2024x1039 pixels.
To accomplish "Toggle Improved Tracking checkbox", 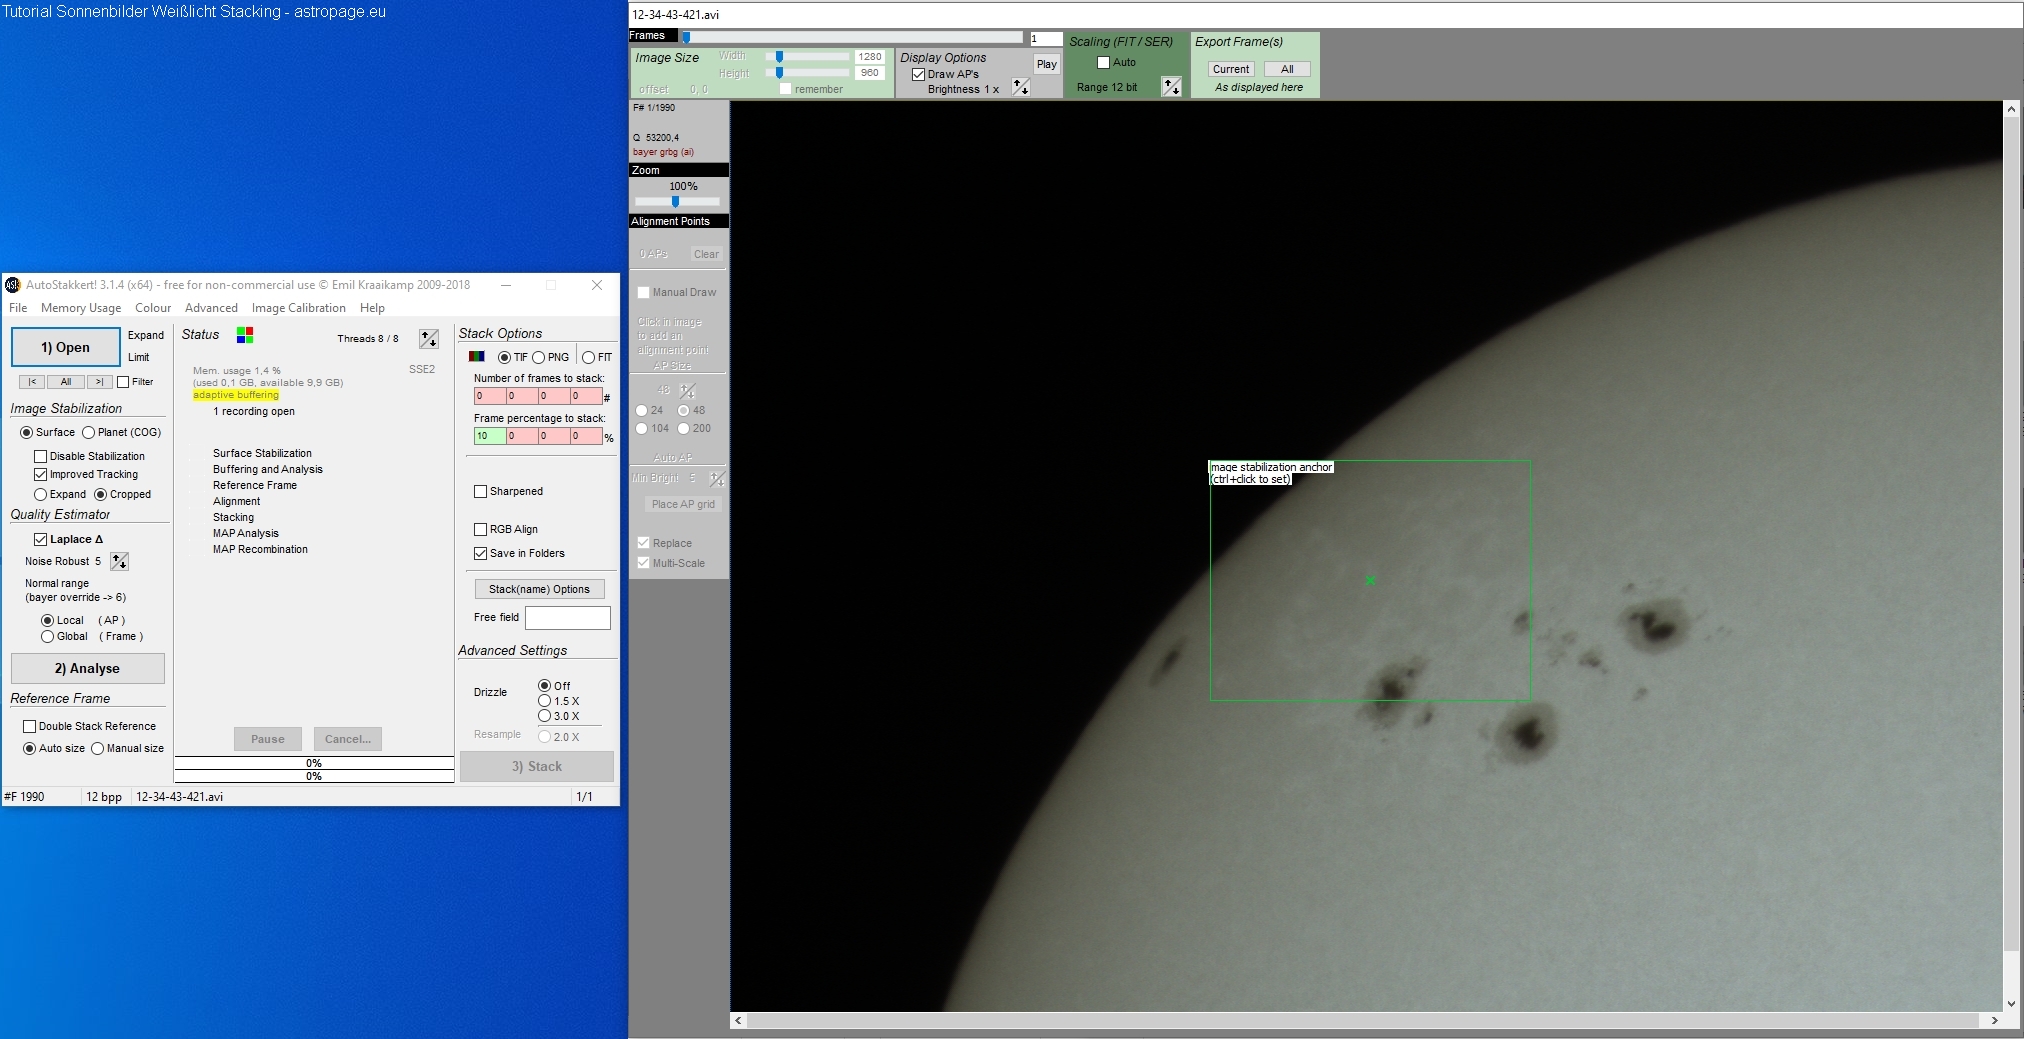I will (x=41, y=474).
